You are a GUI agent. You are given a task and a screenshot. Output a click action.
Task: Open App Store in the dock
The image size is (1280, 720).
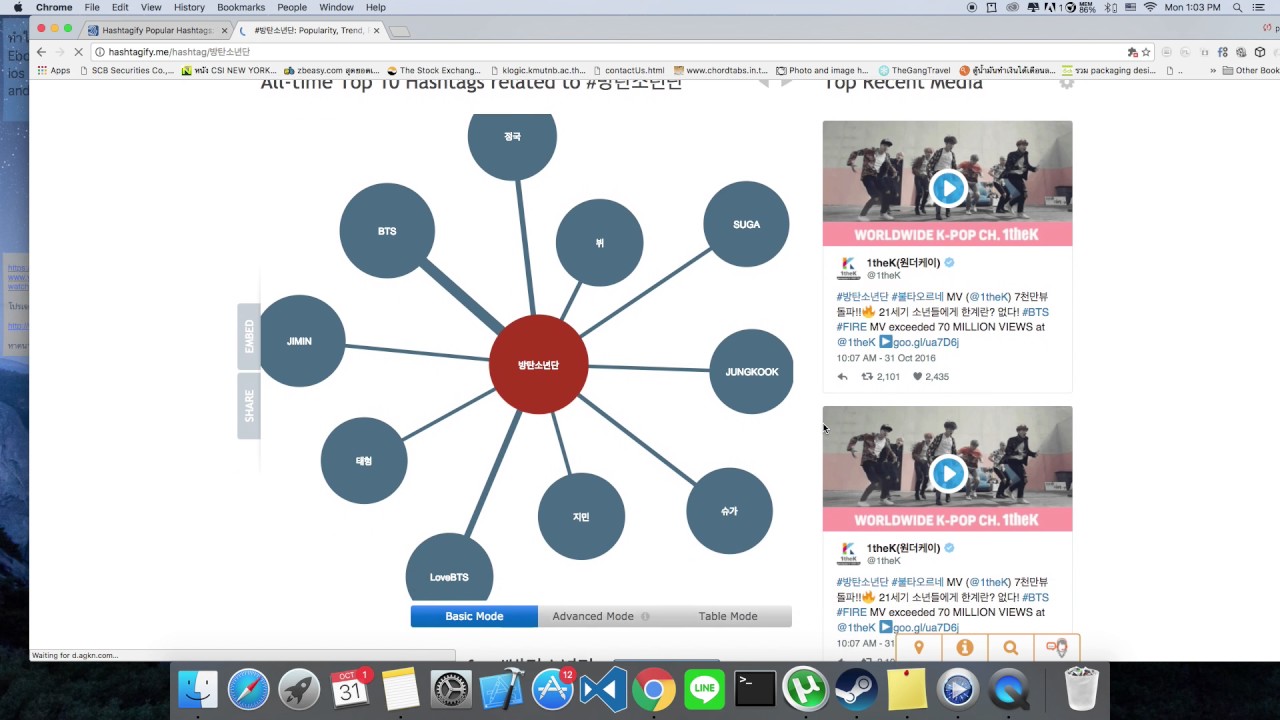pyautogui.click(x=552, y=689)
